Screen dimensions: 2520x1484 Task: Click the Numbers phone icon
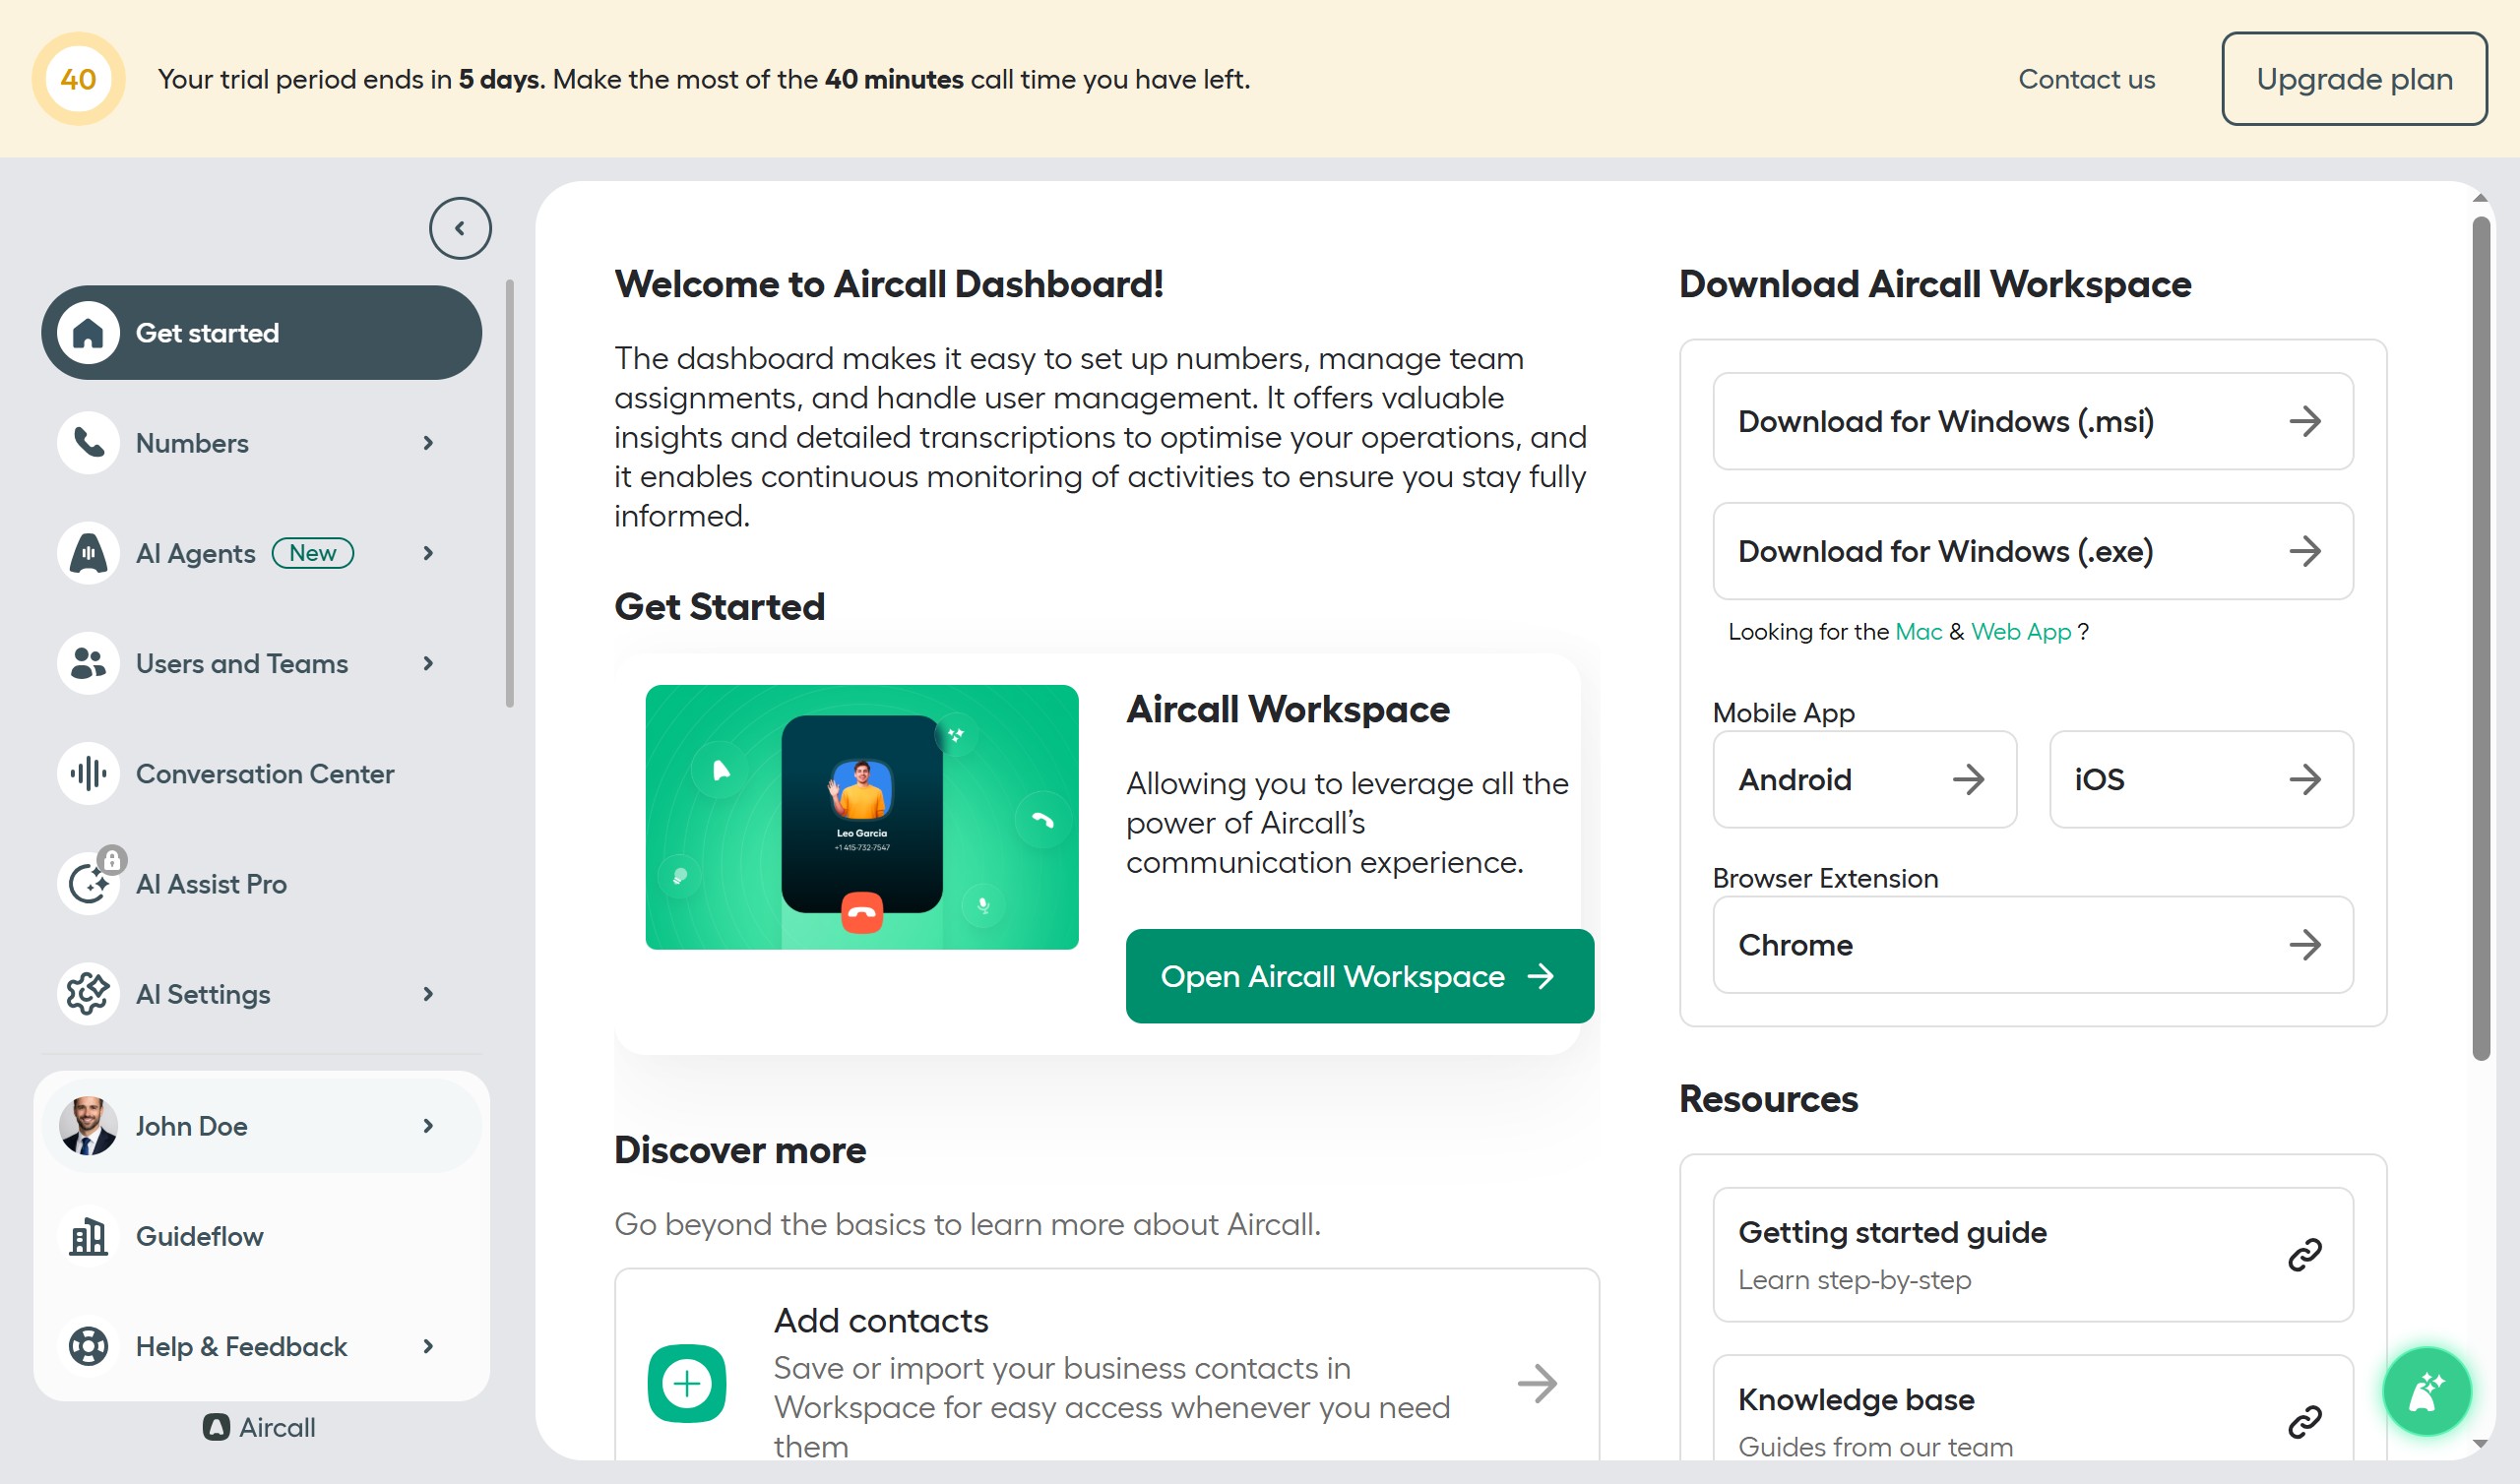[x=88, y=443]
